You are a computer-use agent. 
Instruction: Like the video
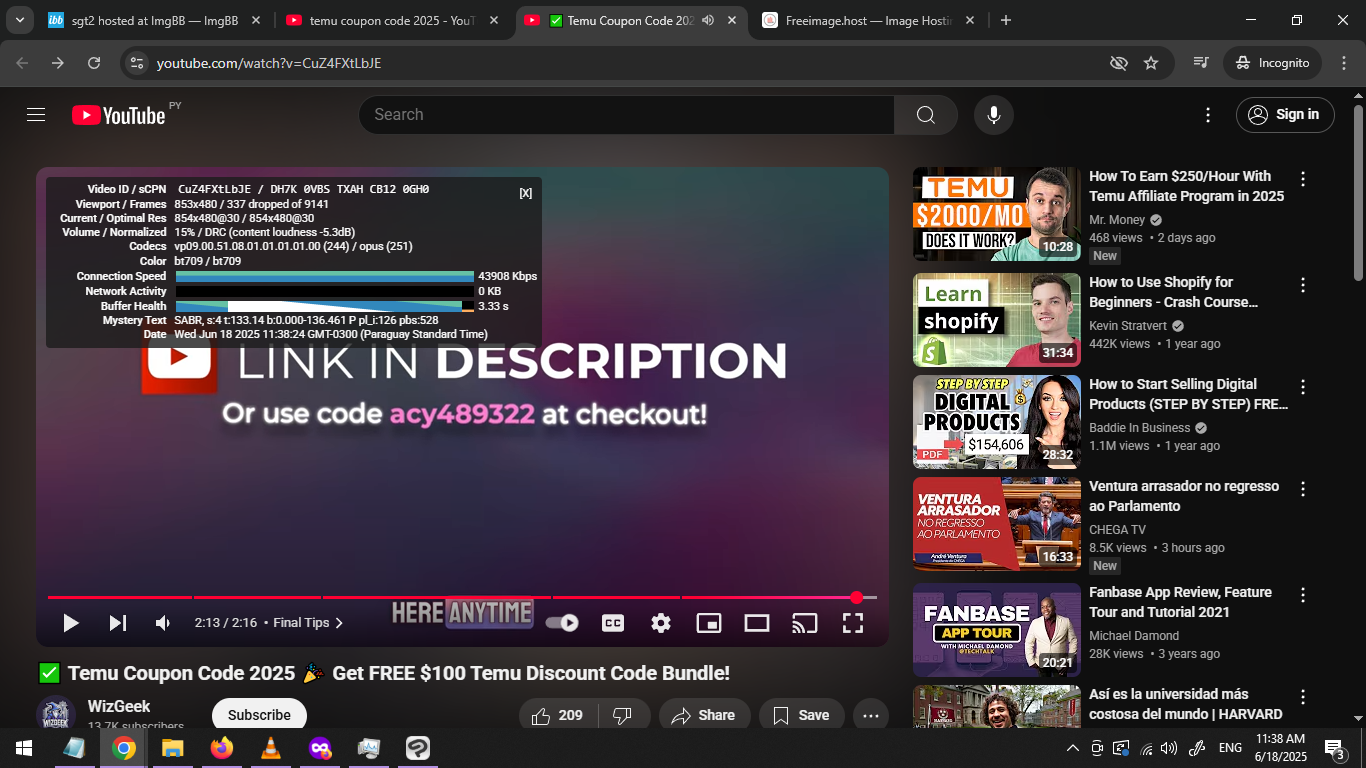[557, 715]
